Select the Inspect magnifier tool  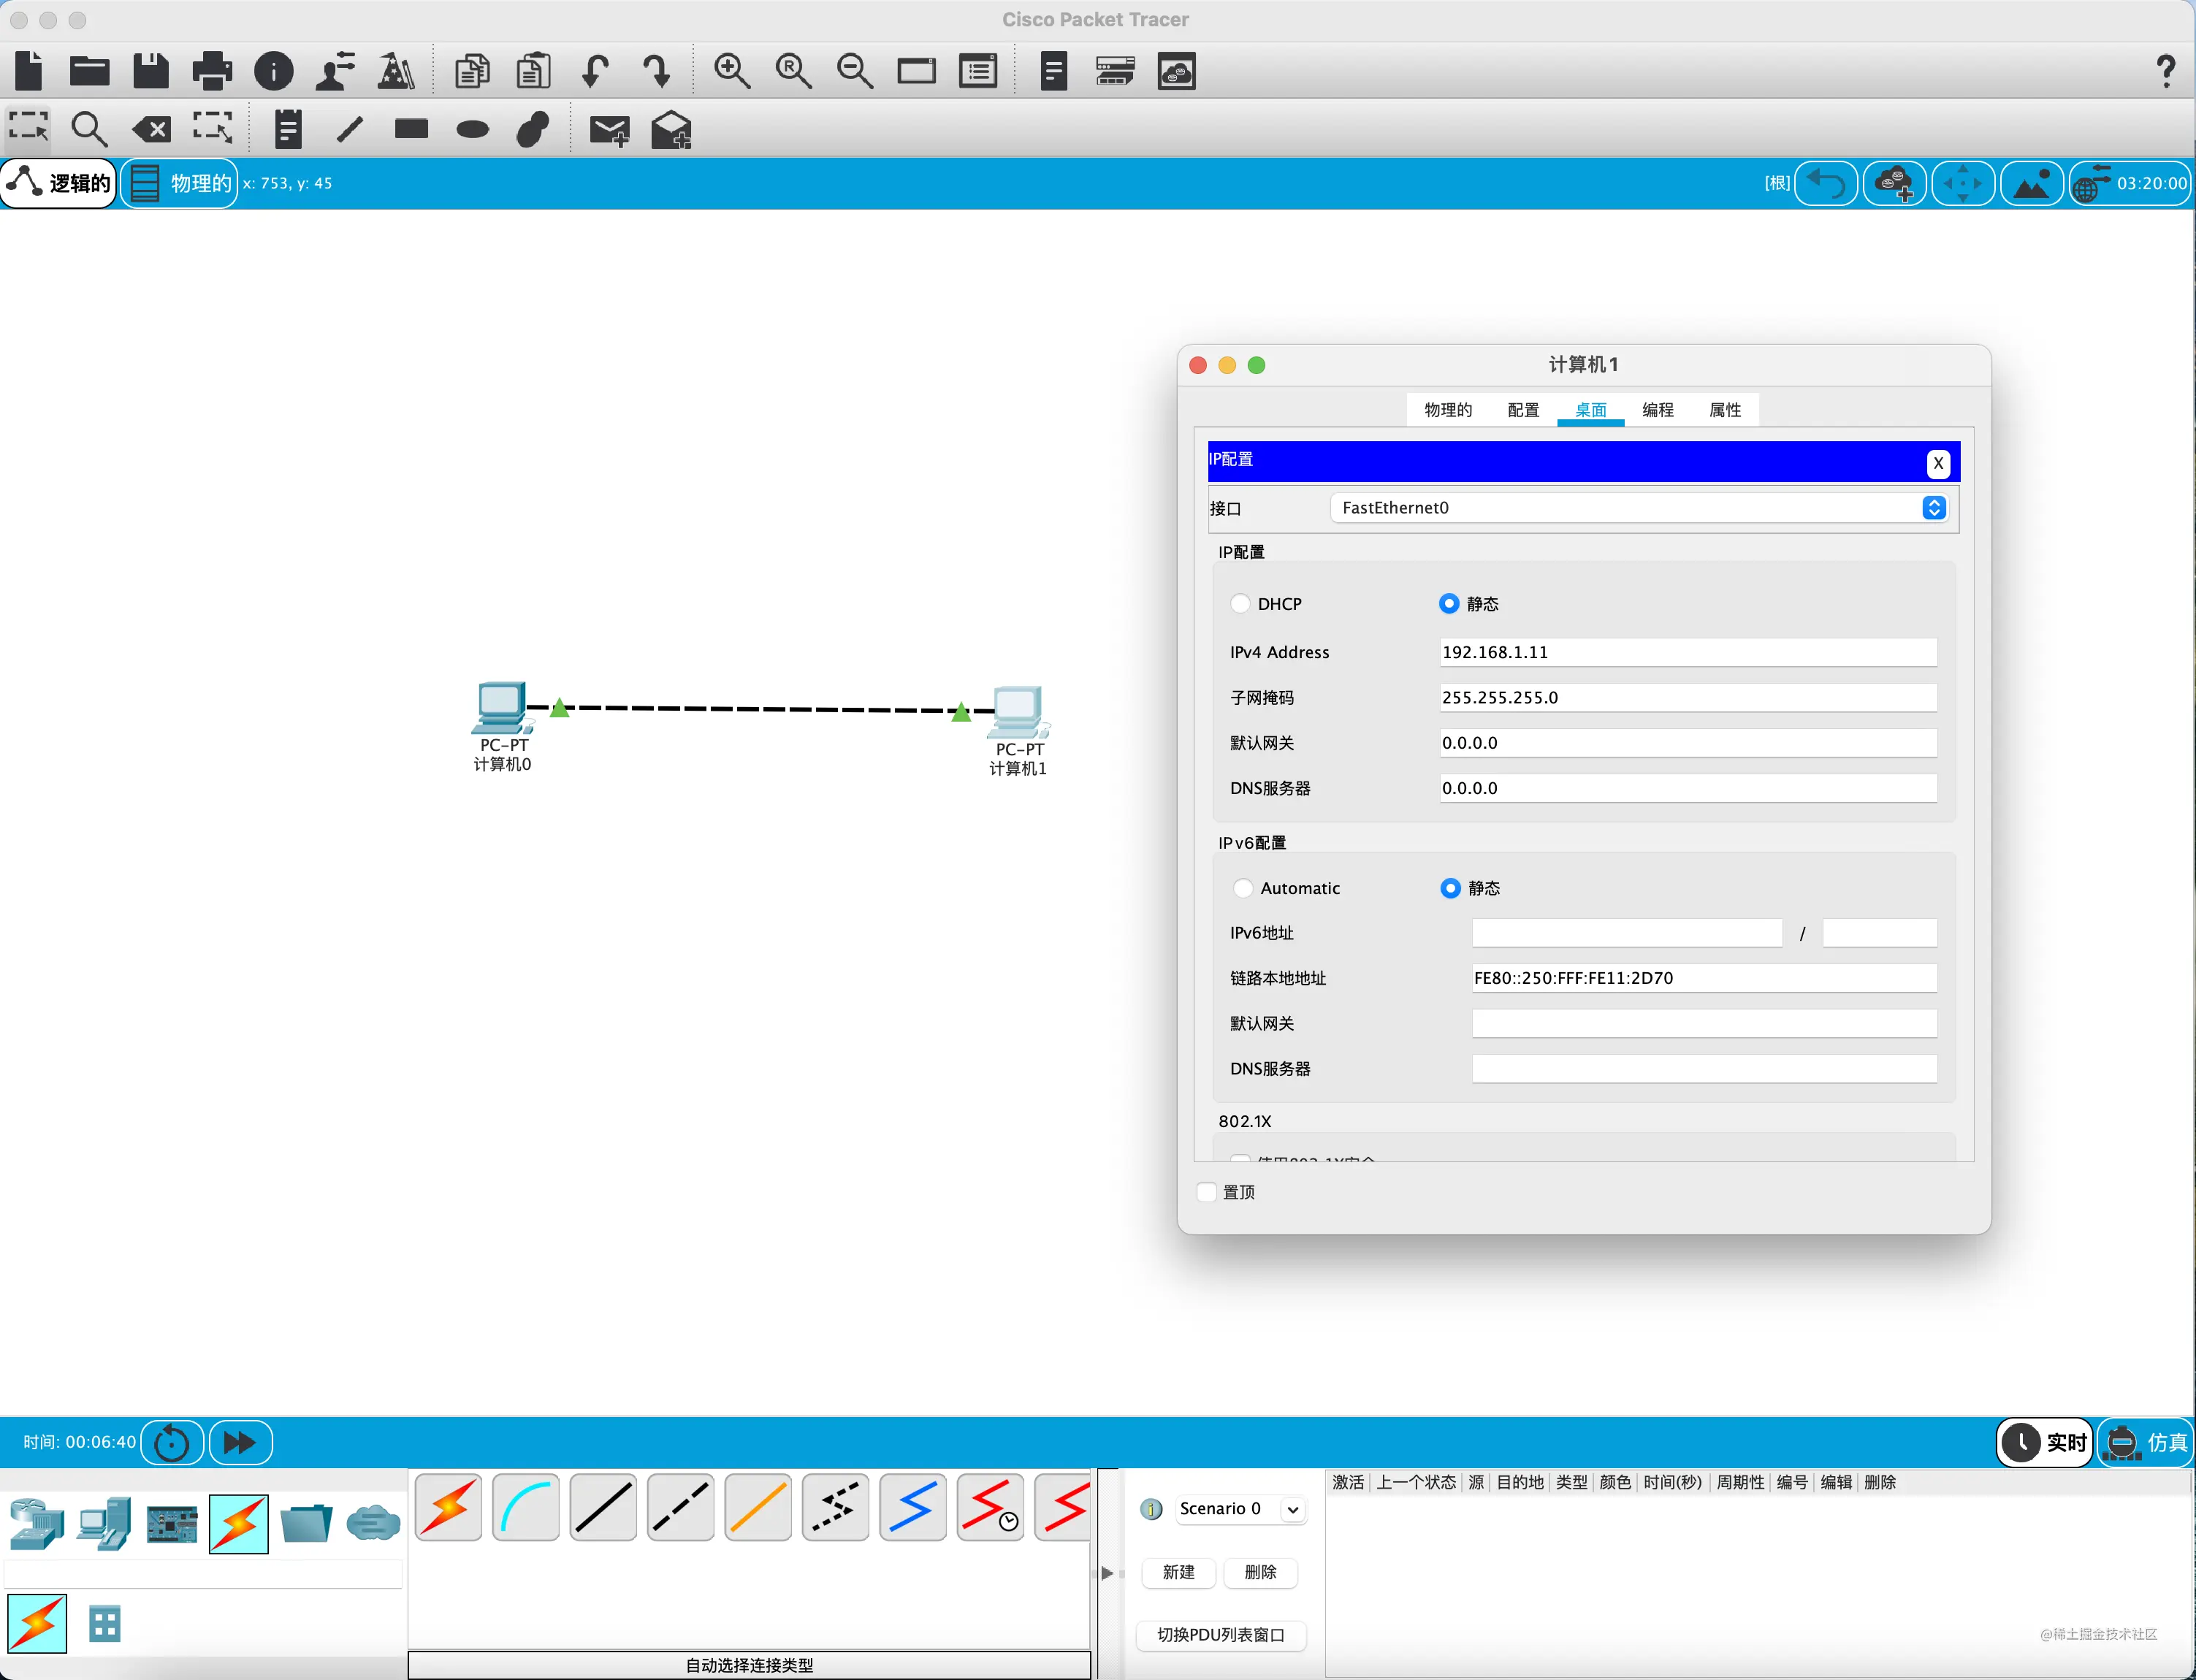tap(89, 129)
